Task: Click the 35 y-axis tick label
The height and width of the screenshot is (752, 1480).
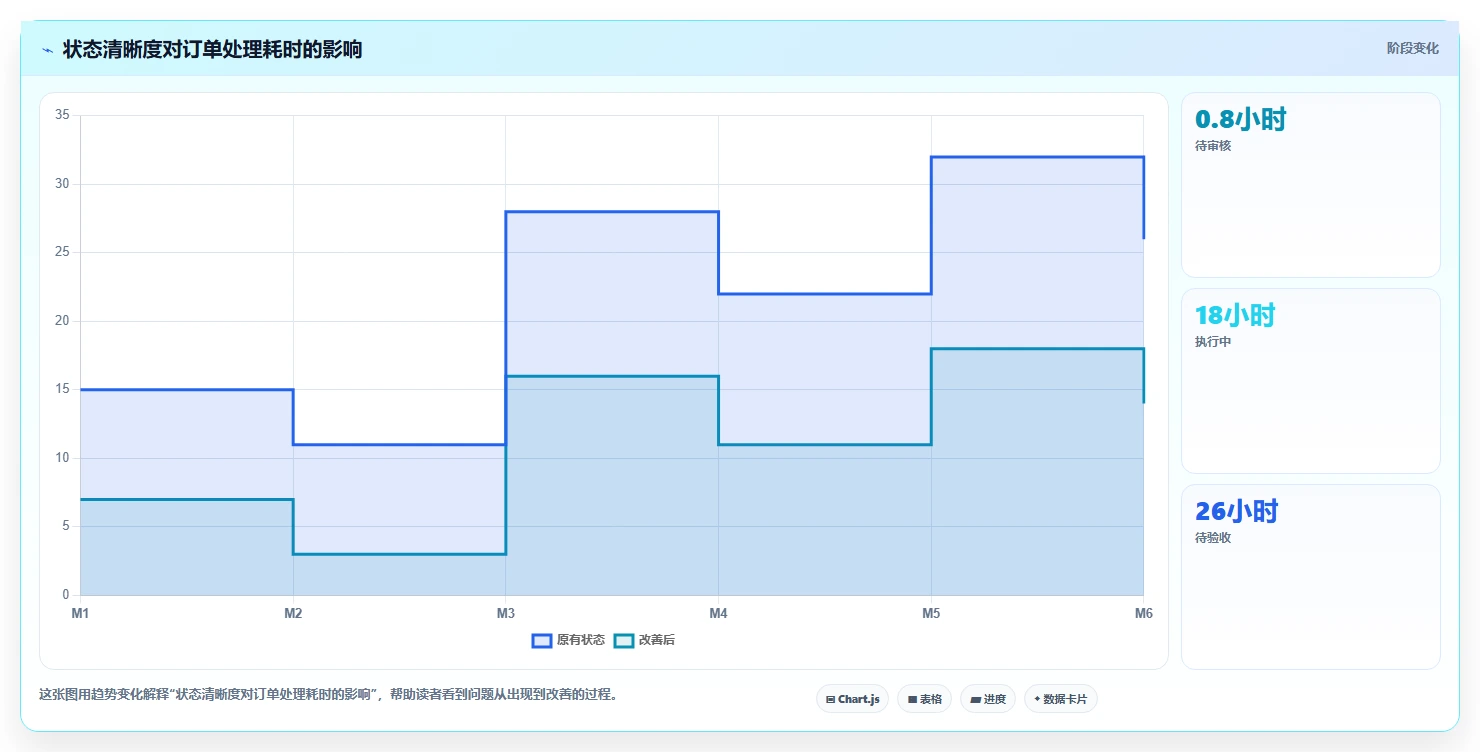Action: [x=62, y=115]
